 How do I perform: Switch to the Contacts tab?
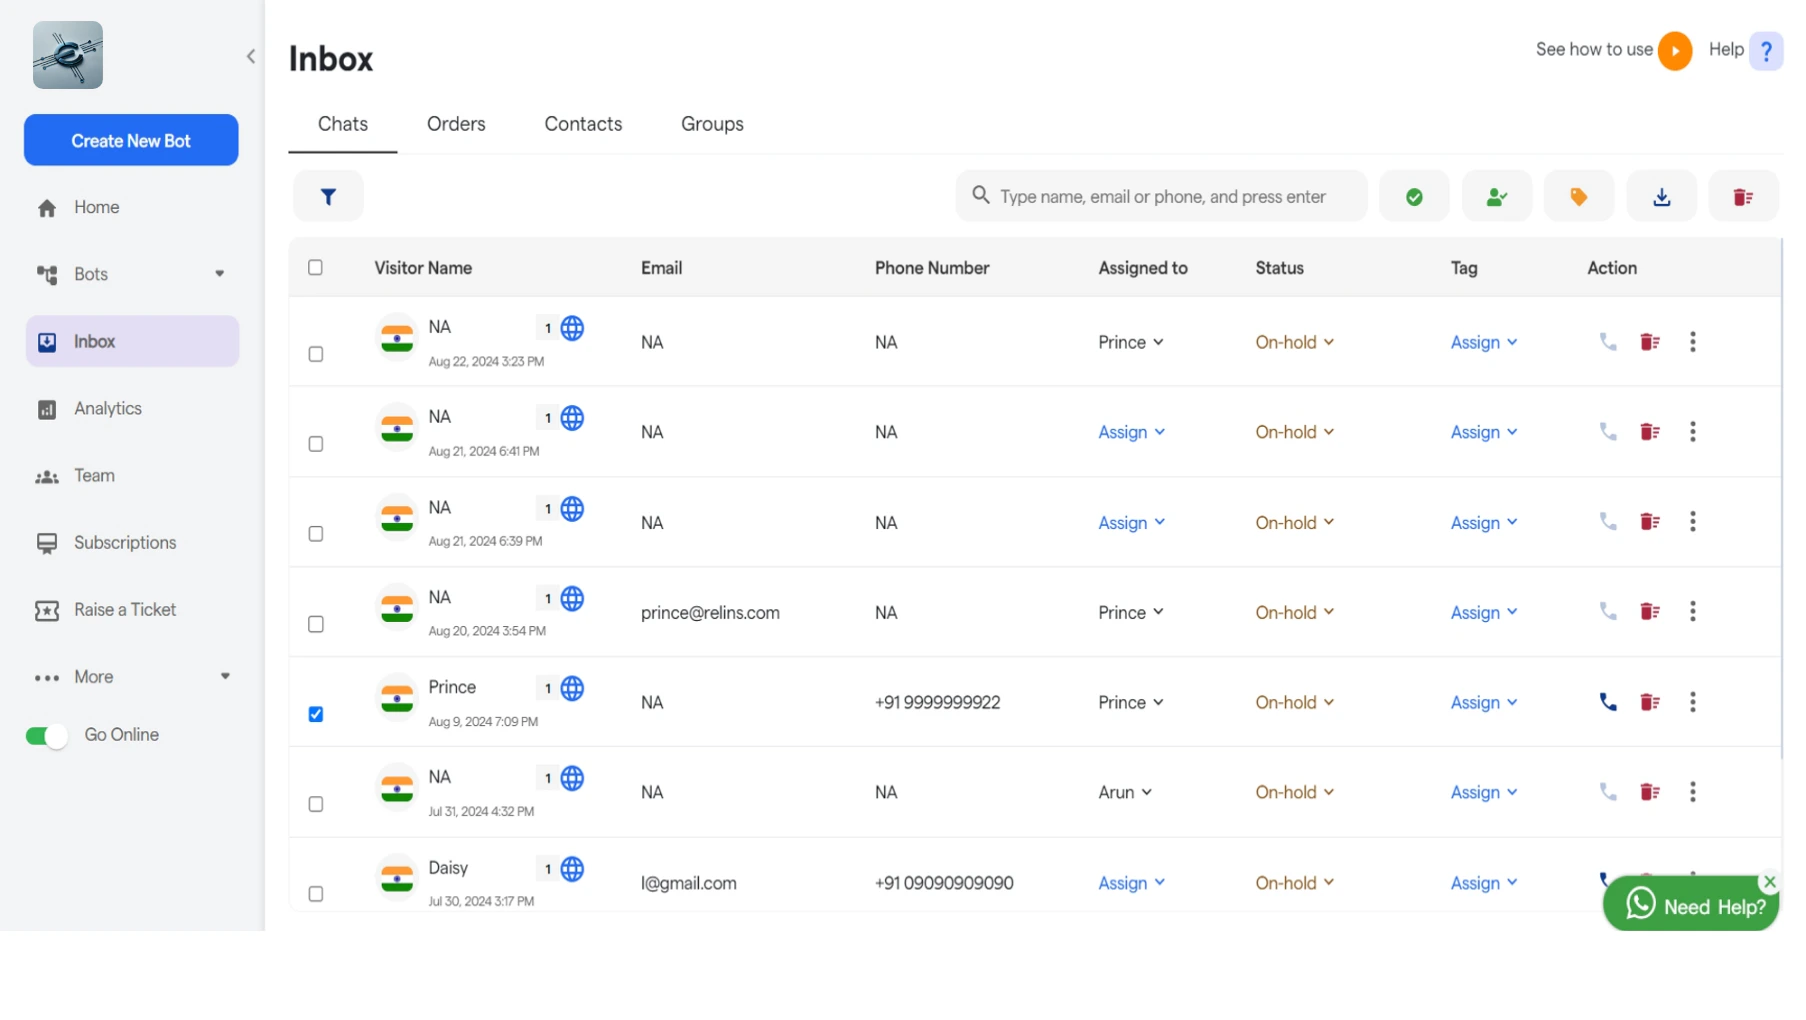[583, 124]
